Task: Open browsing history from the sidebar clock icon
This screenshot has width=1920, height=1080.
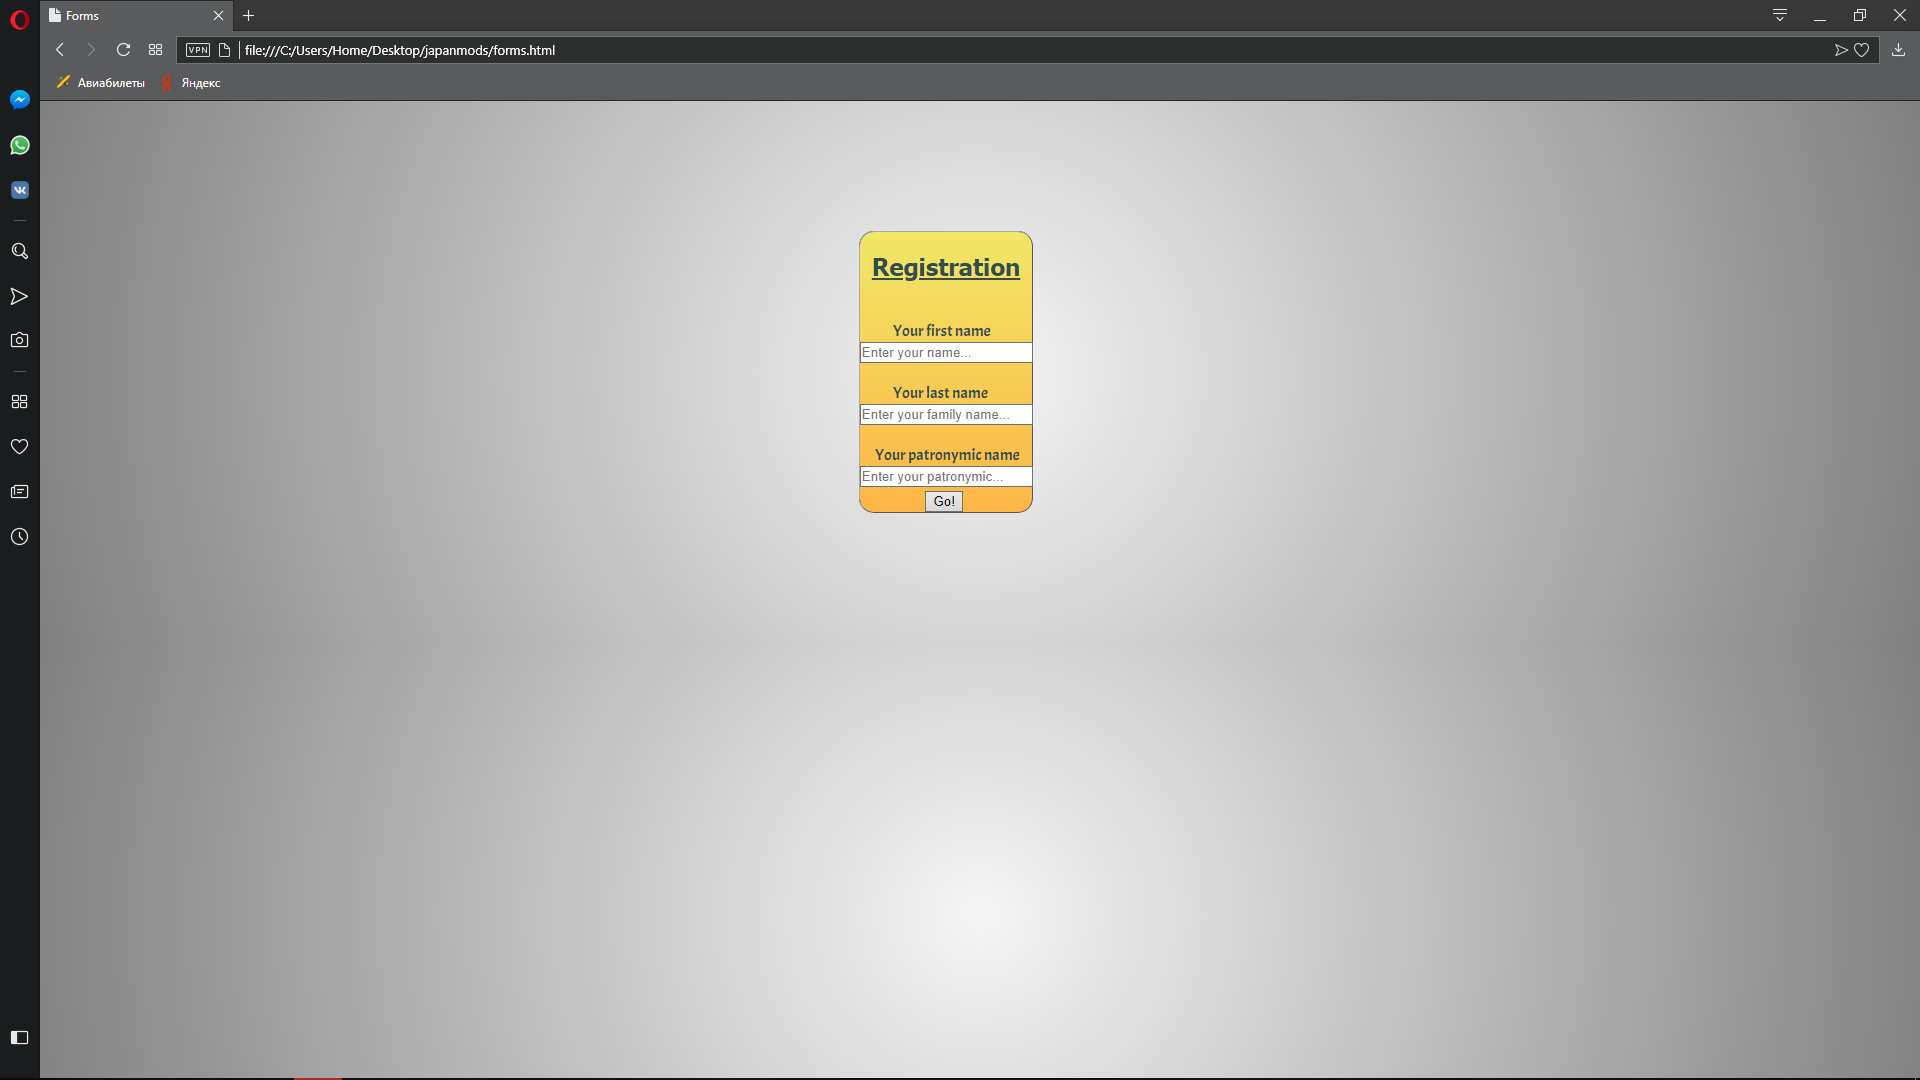Action: 19,536
